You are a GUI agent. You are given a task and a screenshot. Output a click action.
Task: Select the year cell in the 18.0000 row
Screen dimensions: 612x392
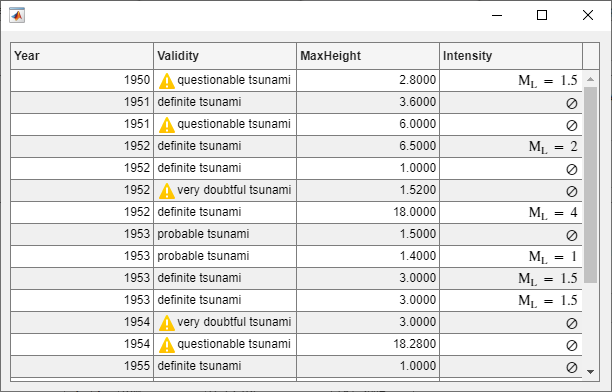tap(82, 212)
